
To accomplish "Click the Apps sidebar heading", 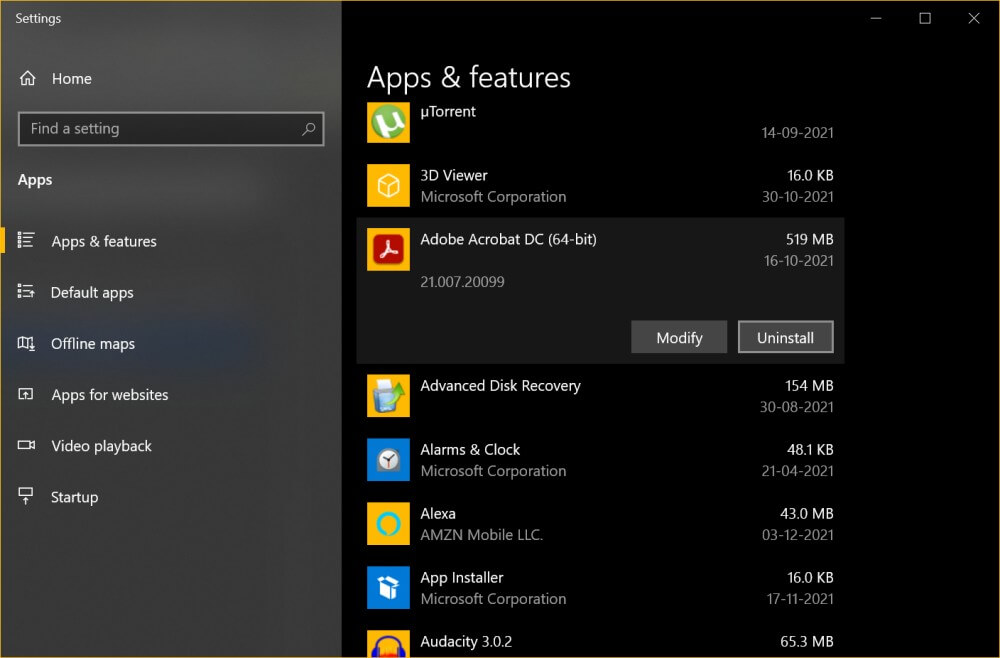I will pyautogui.click(x=35, y=180).
